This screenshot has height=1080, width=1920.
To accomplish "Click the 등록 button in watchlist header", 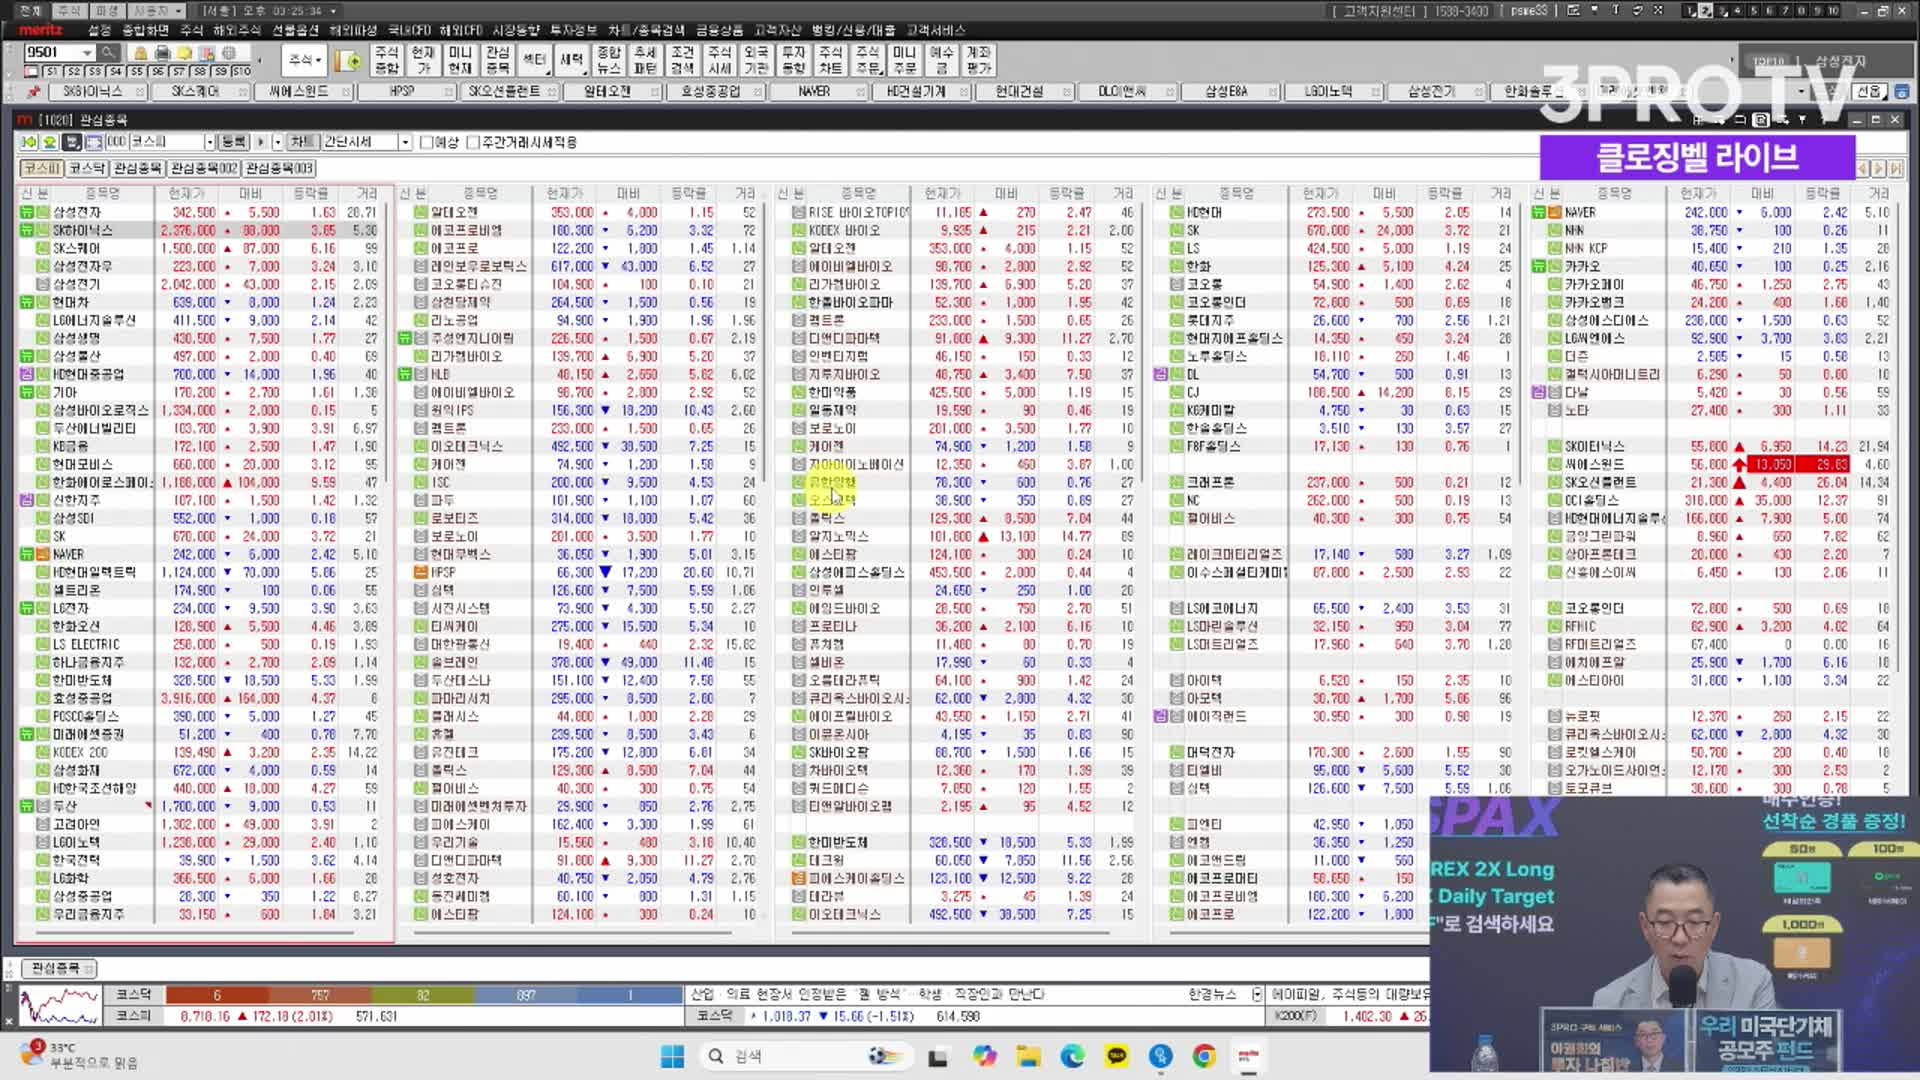I will click(233, 142).
